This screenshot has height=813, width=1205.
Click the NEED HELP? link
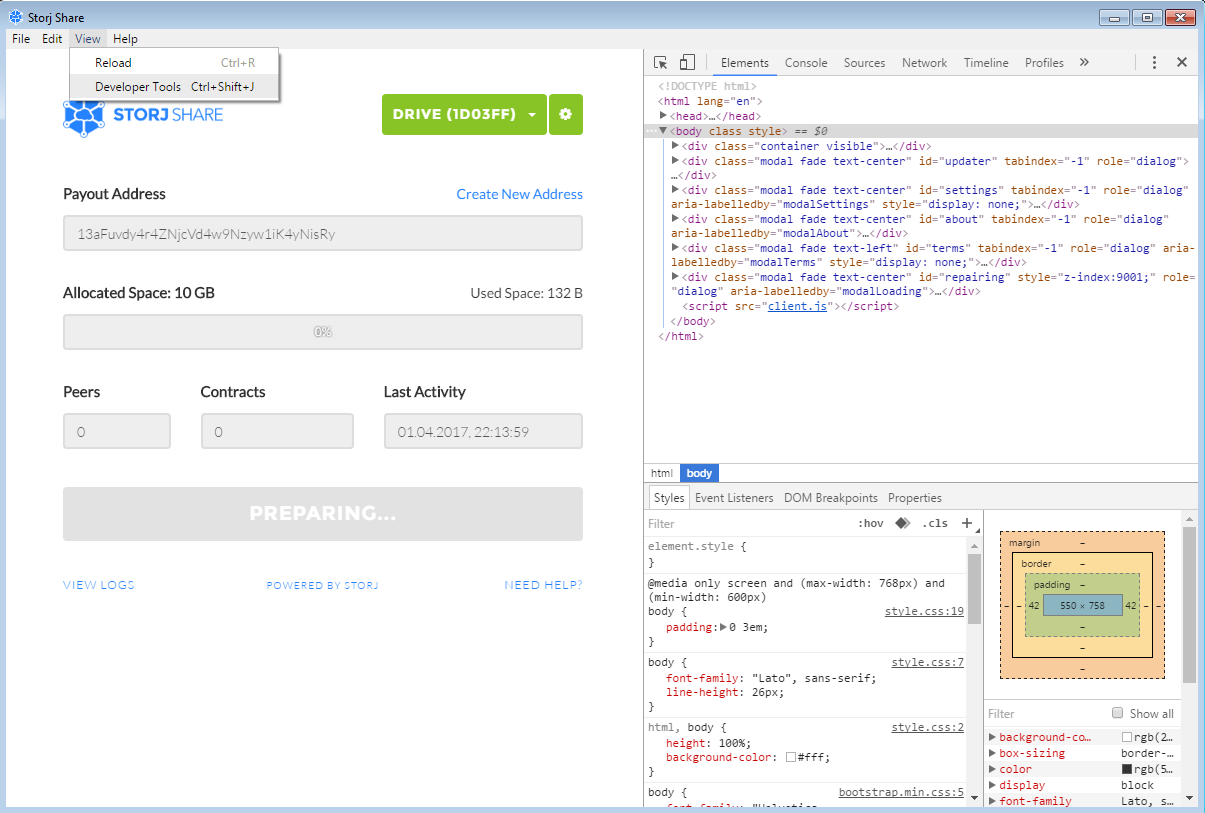coord(543,585)
